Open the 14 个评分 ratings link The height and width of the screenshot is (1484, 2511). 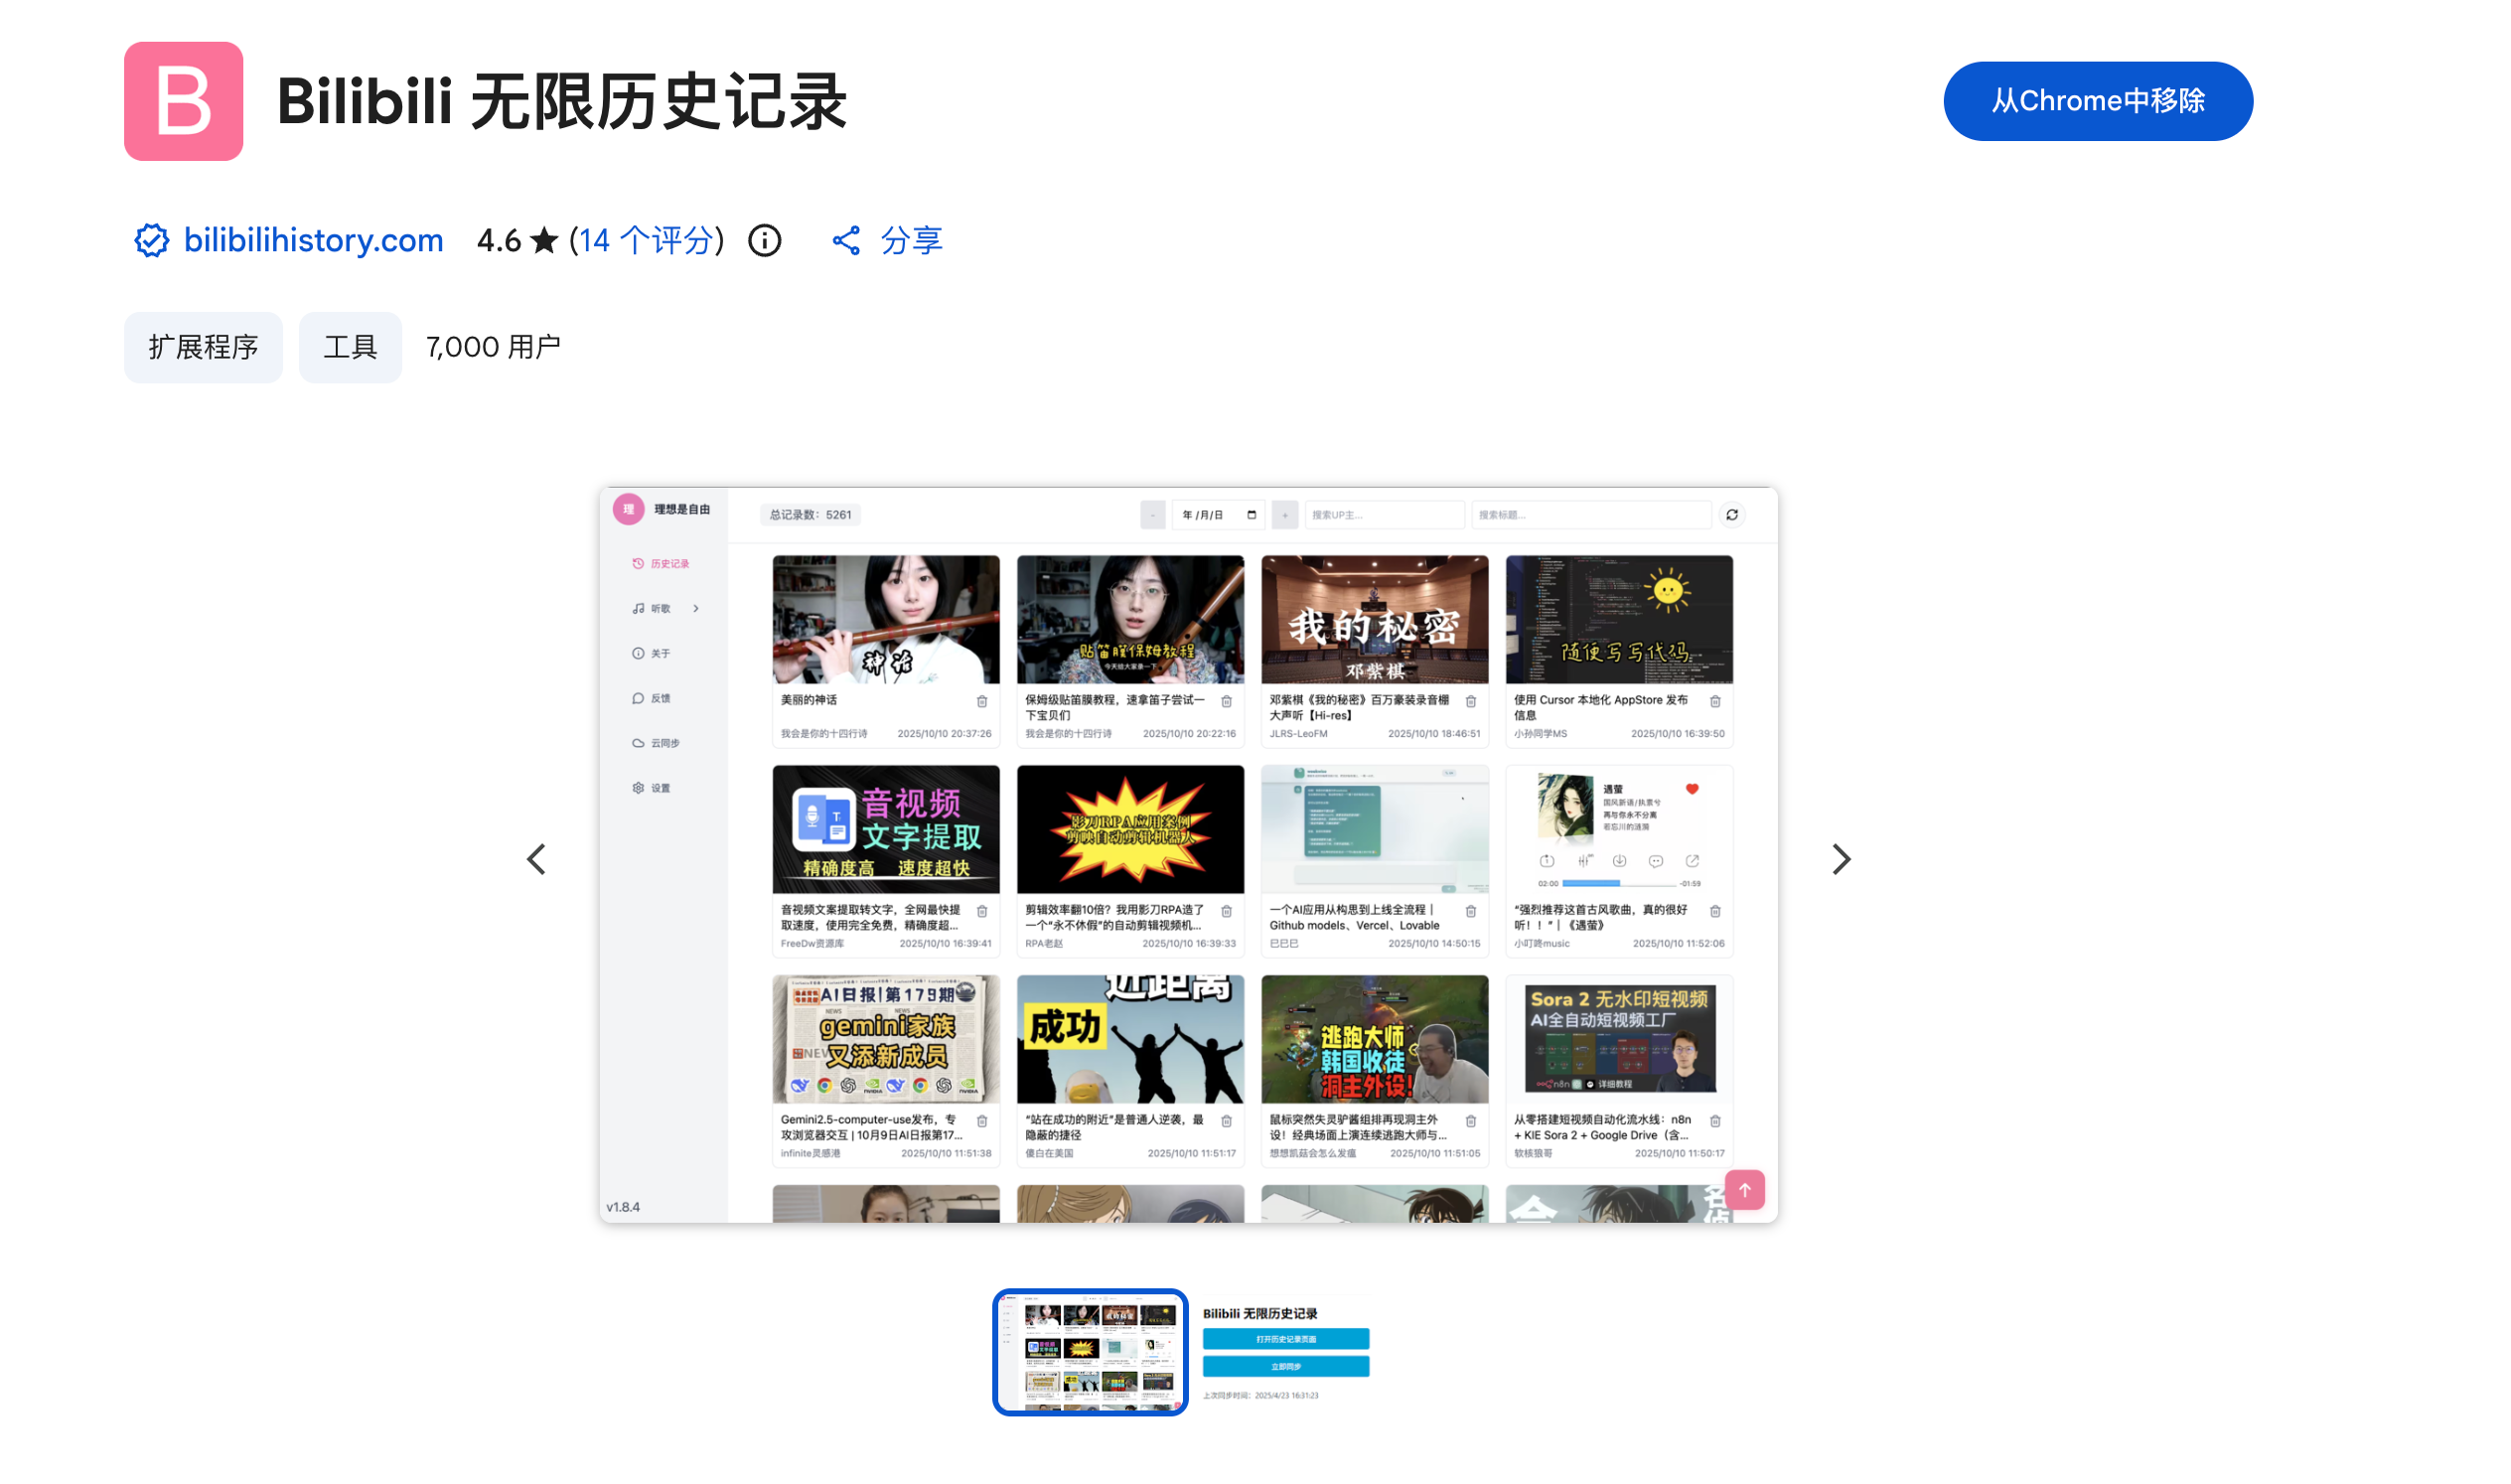(x=646, y=240)
